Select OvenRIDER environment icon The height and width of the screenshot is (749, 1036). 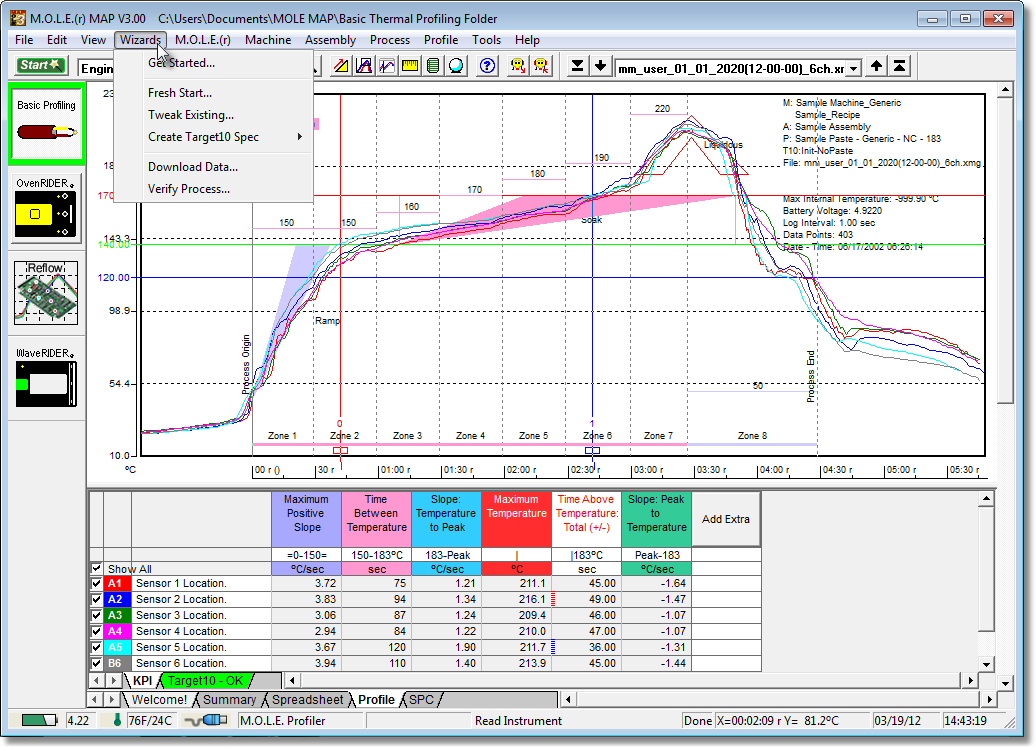tap(46, 208)
